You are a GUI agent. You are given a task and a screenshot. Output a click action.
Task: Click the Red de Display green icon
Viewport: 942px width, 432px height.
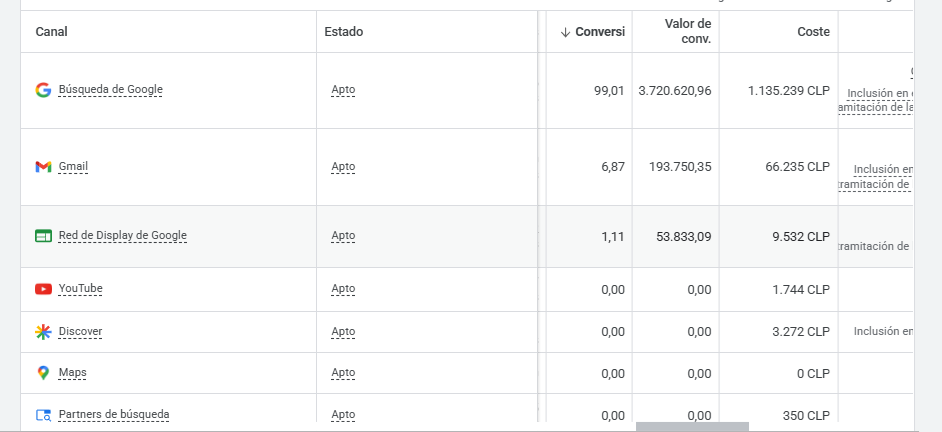pos(43,236)
